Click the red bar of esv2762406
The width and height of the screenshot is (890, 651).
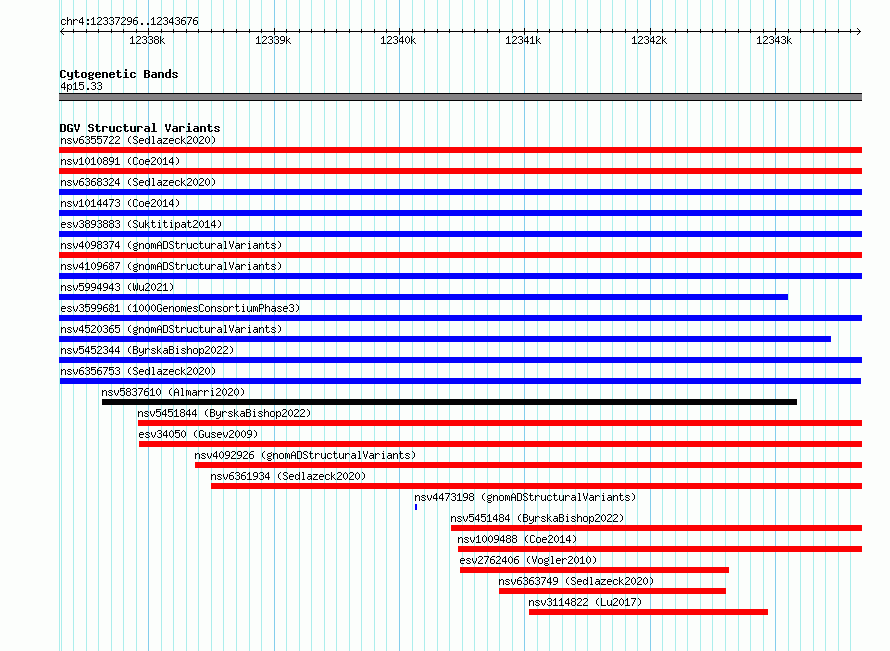(x=594, y=570)
